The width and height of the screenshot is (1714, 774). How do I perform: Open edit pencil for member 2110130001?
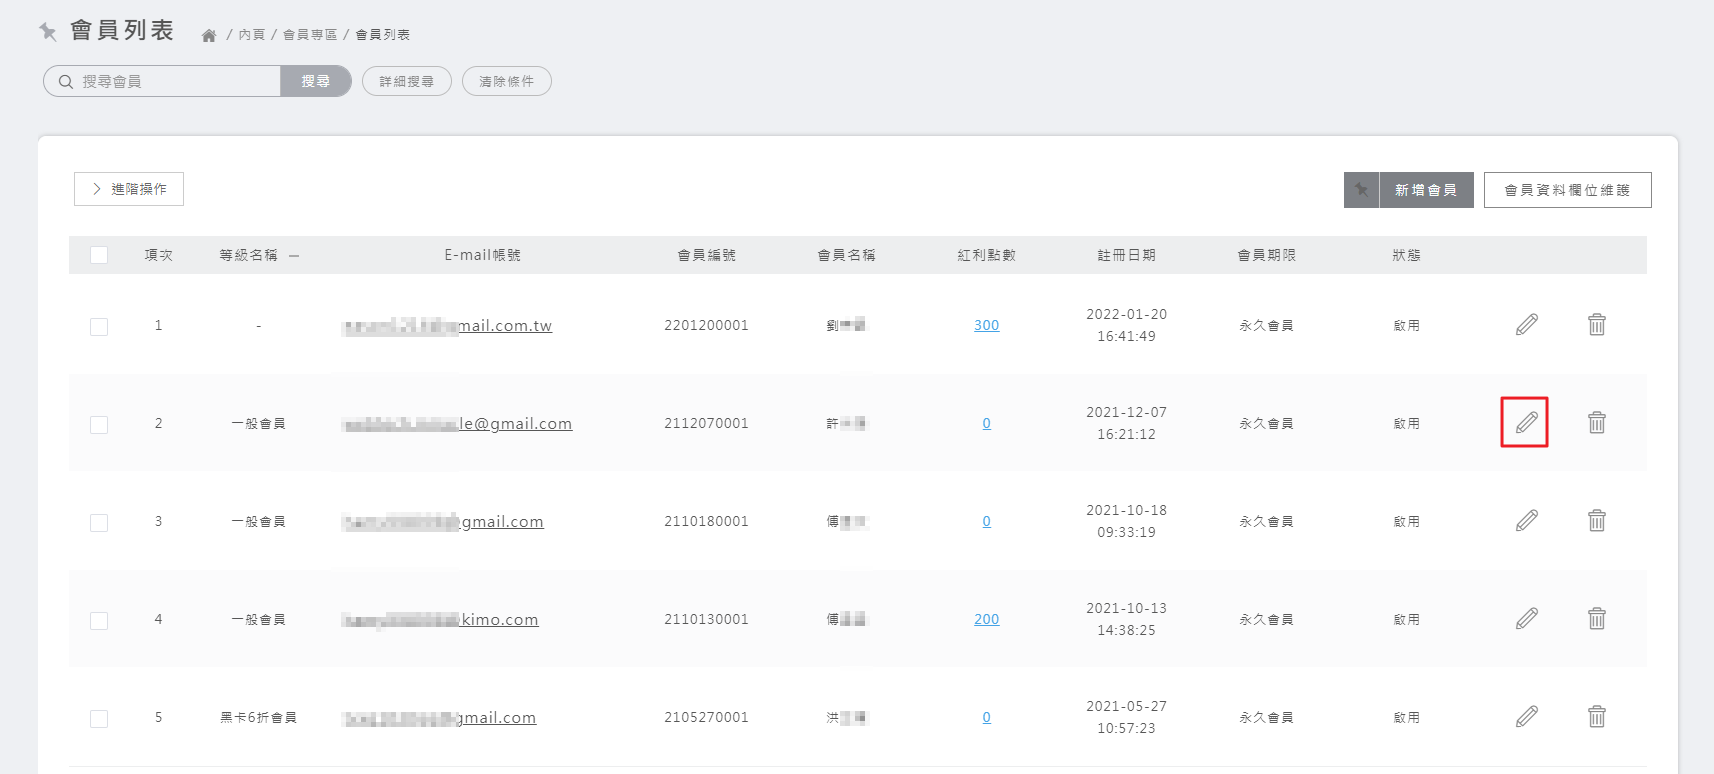1526,618
